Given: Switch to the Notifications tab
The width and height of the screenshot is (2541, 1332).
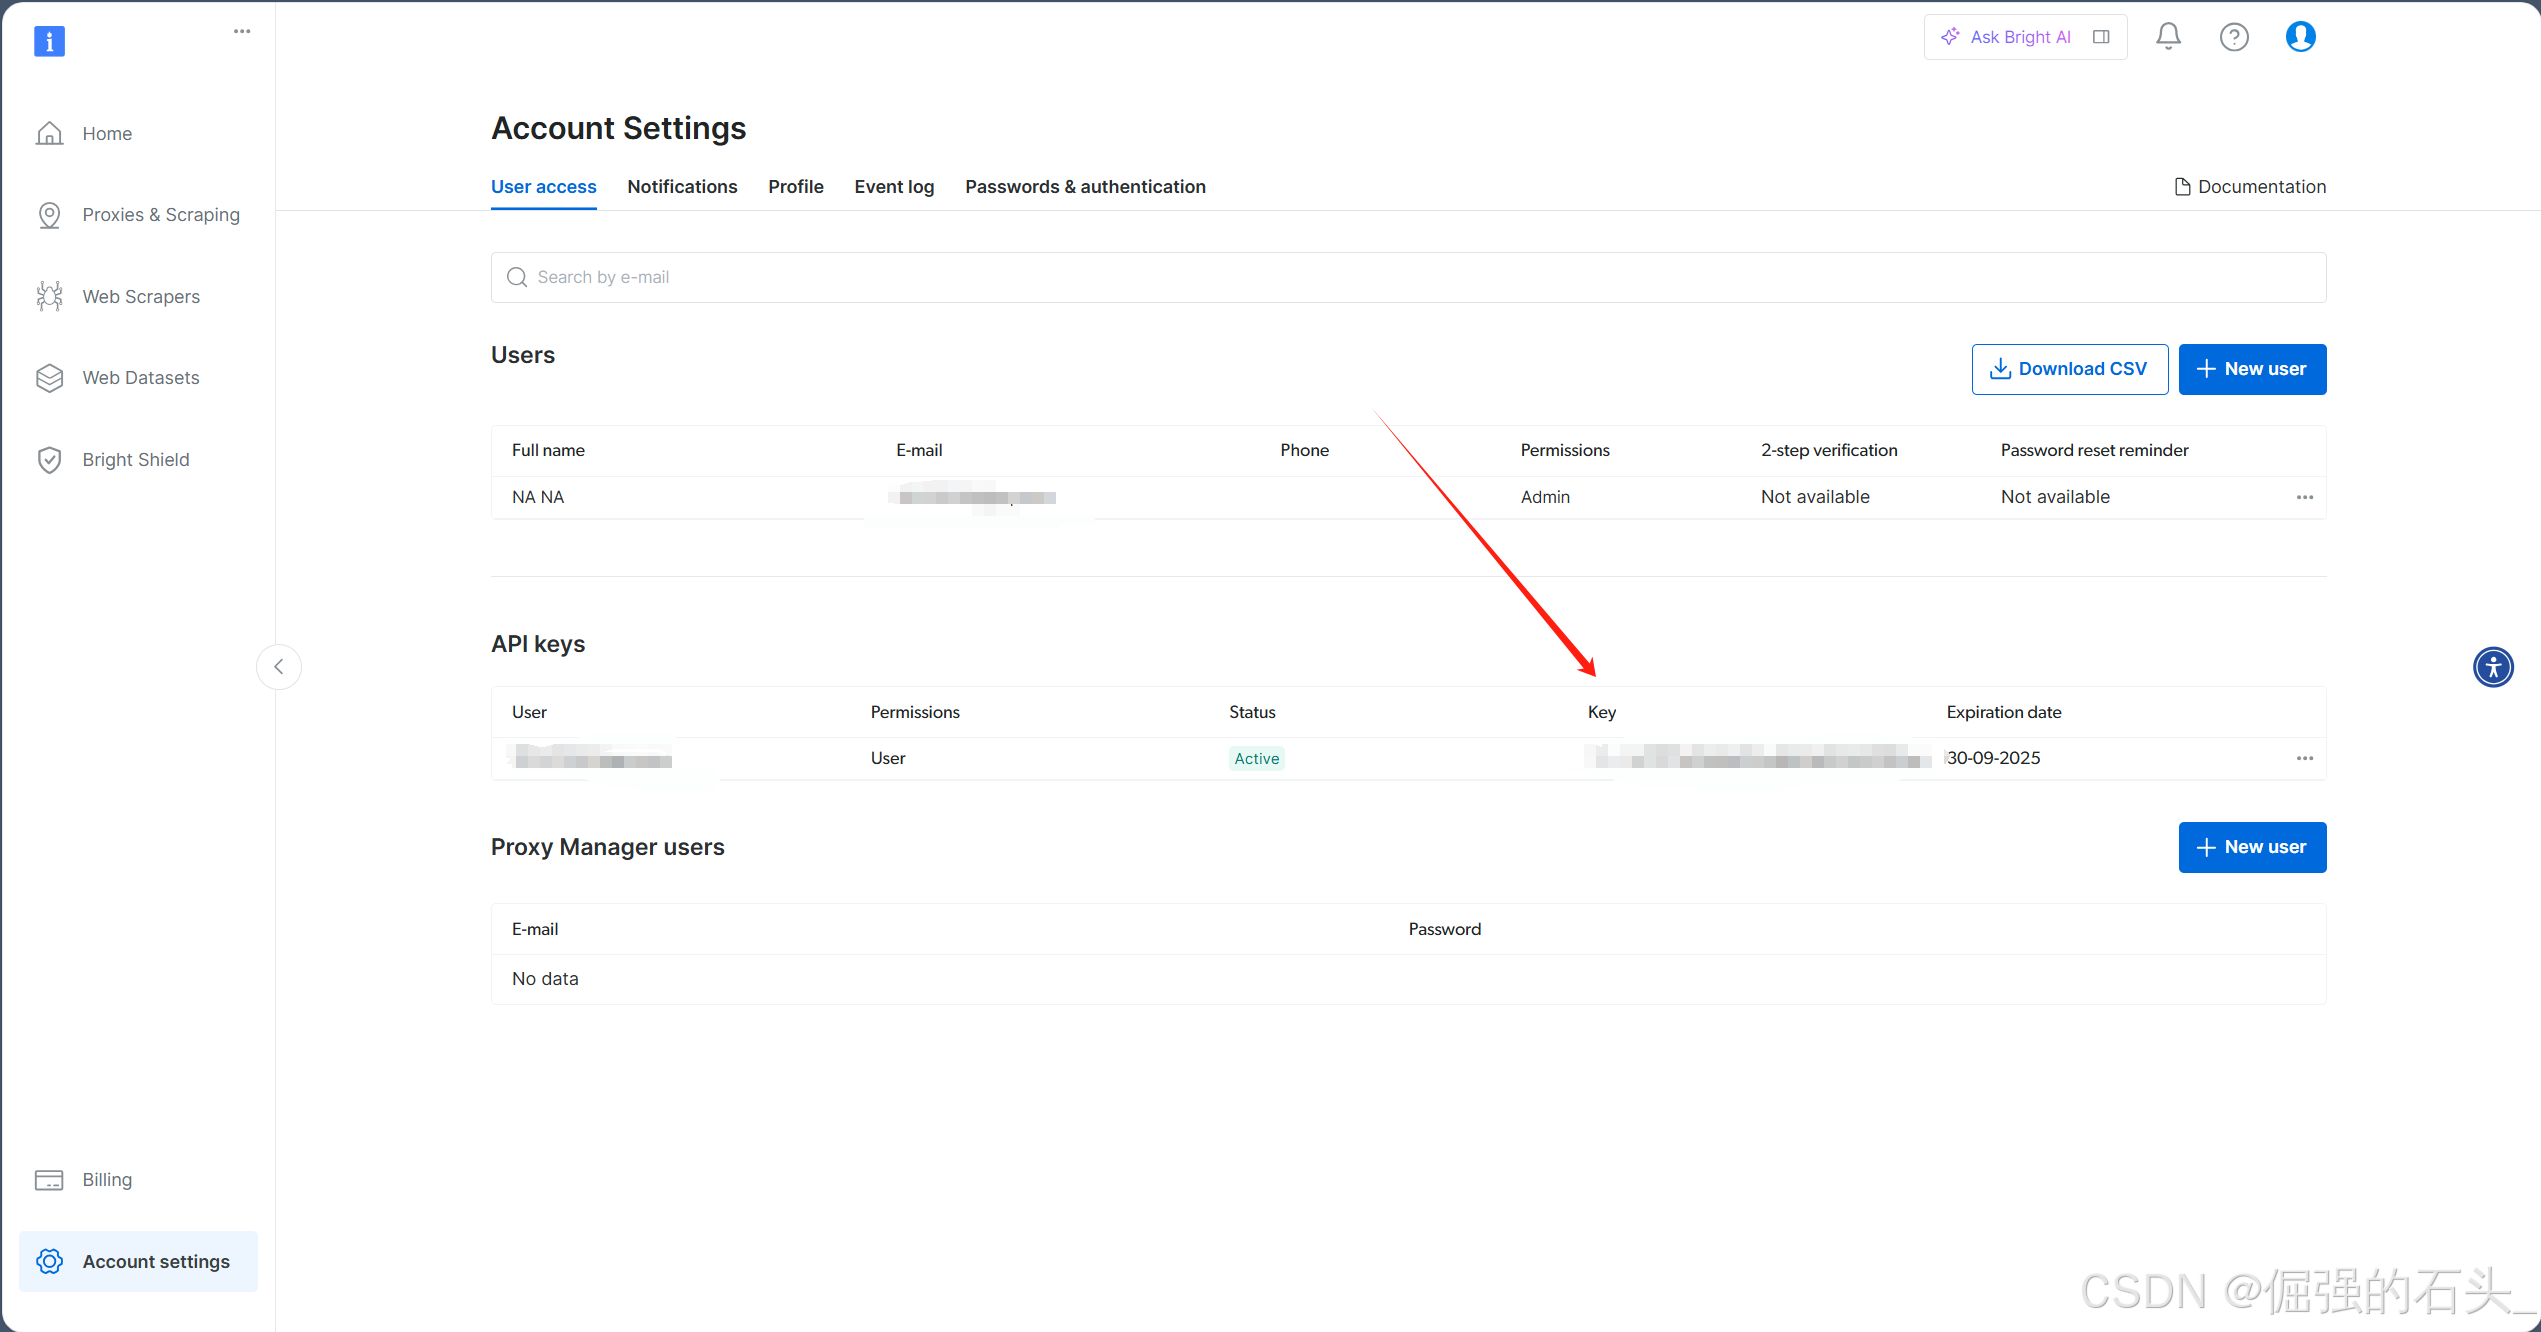Looking at the screenshot, I should (682, 187).
